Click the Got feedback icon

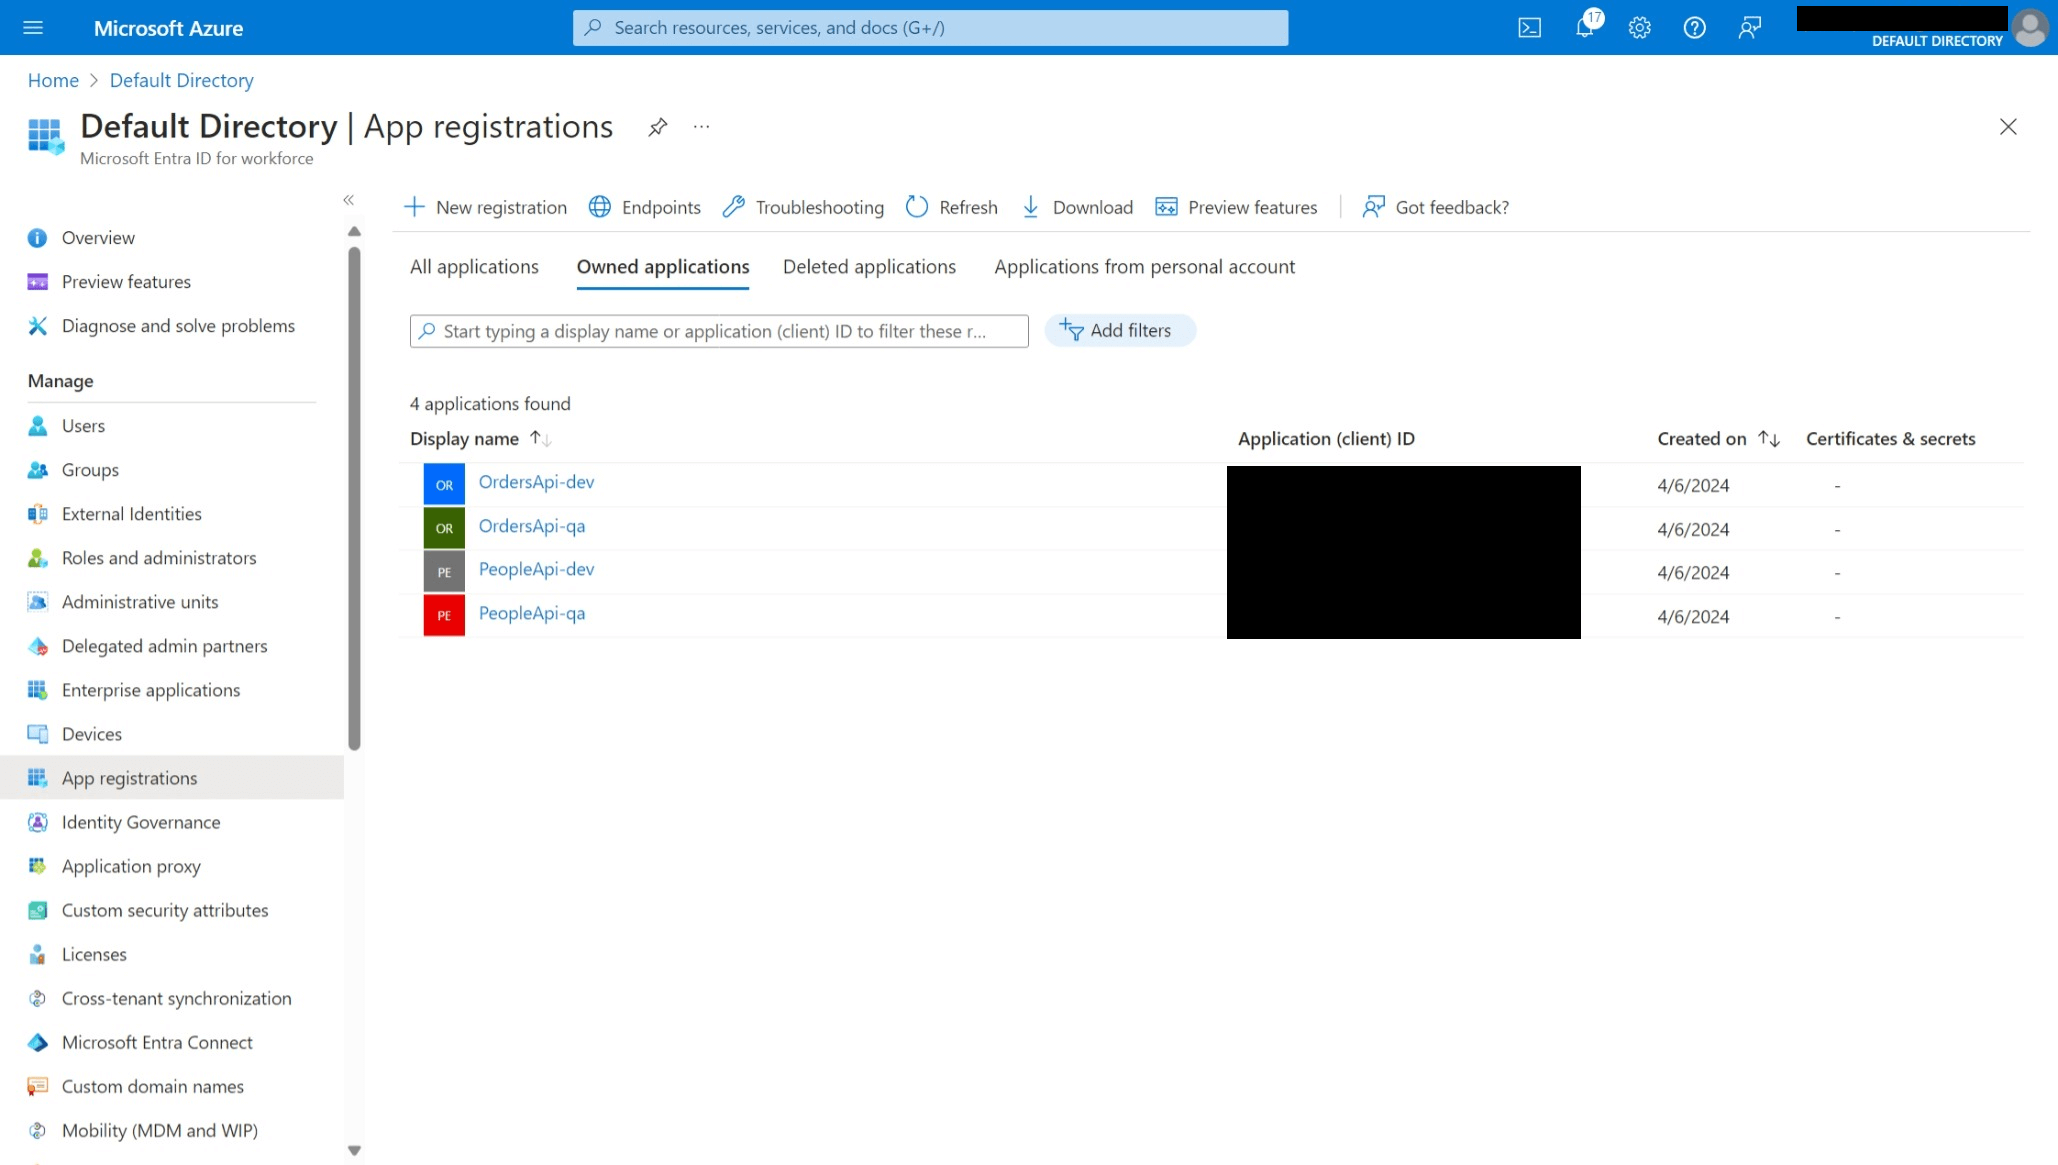(1374, 206)
